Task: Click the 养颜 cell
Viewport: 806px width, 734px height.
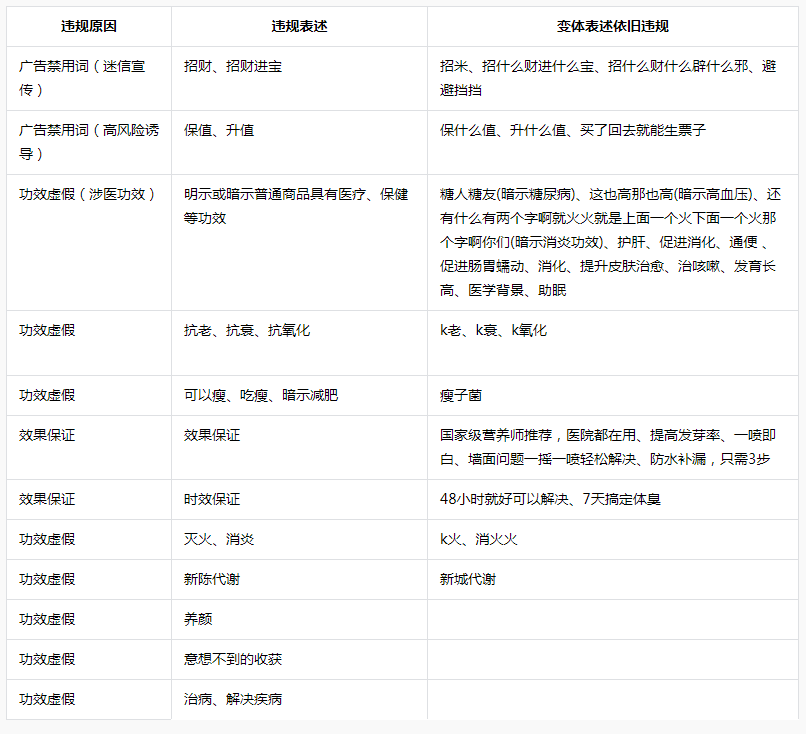Action: [x=299, y=619]
